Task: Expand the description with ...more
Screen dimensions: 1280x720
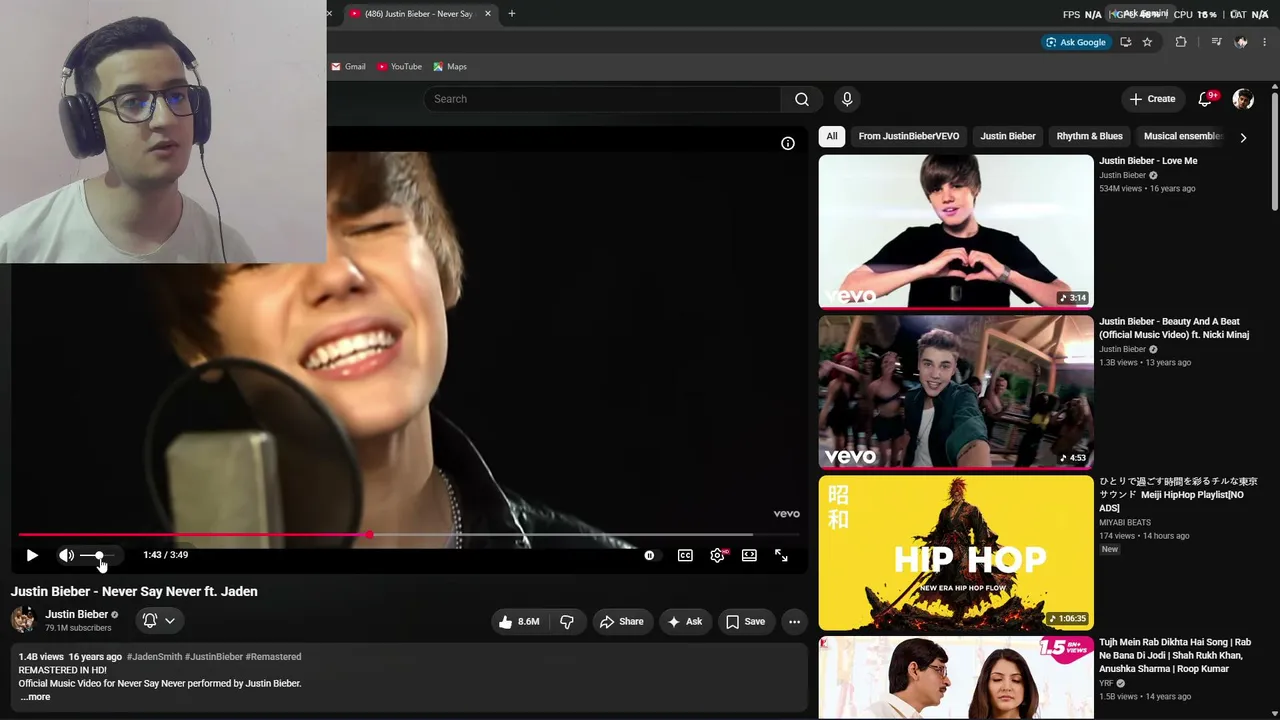Action: pyautogui.click(x=35, y=697)
